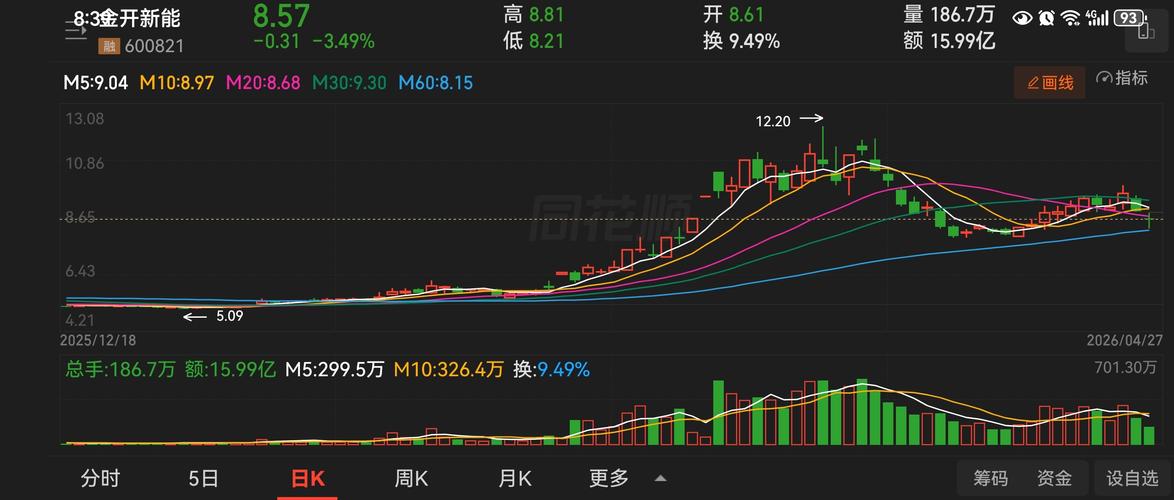Select the 日K daily candlestick tab
Viewport: 1174px width, 500px height.
point(307,479)
